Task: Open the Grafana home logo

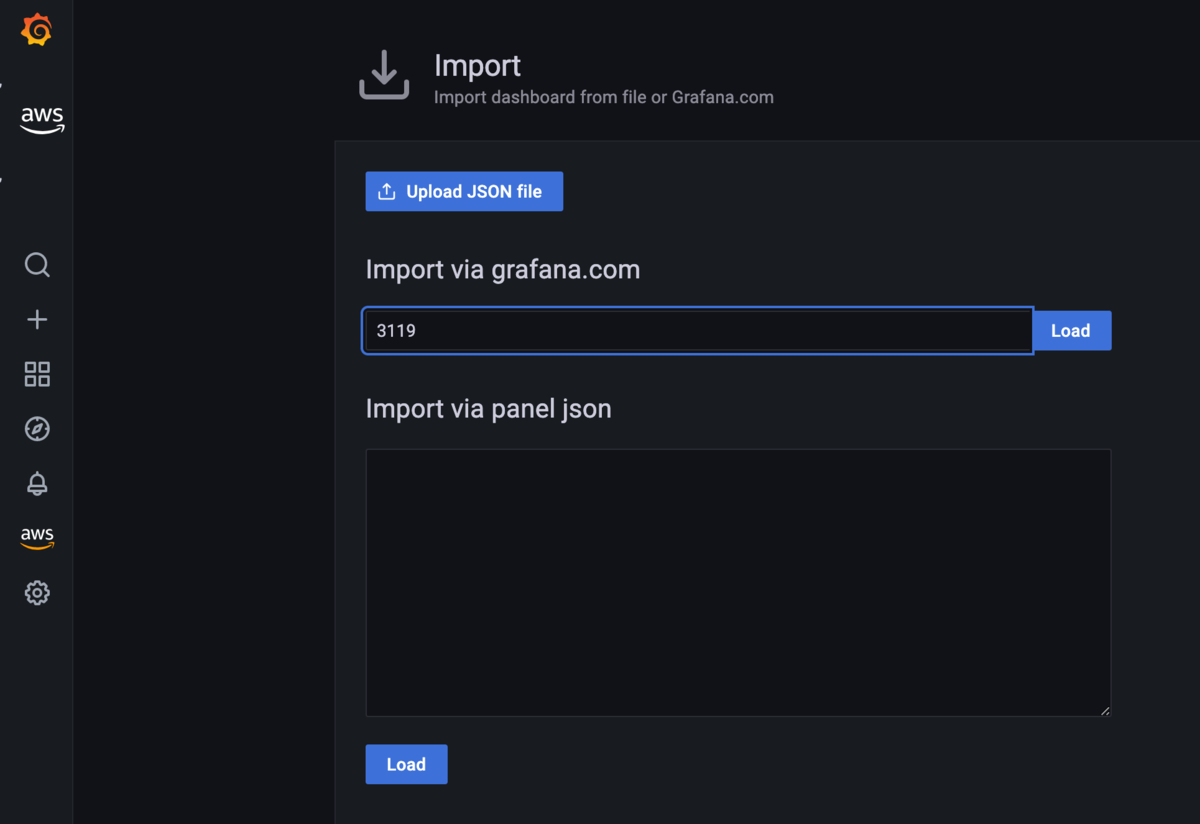Action: [x=37, y=30]
